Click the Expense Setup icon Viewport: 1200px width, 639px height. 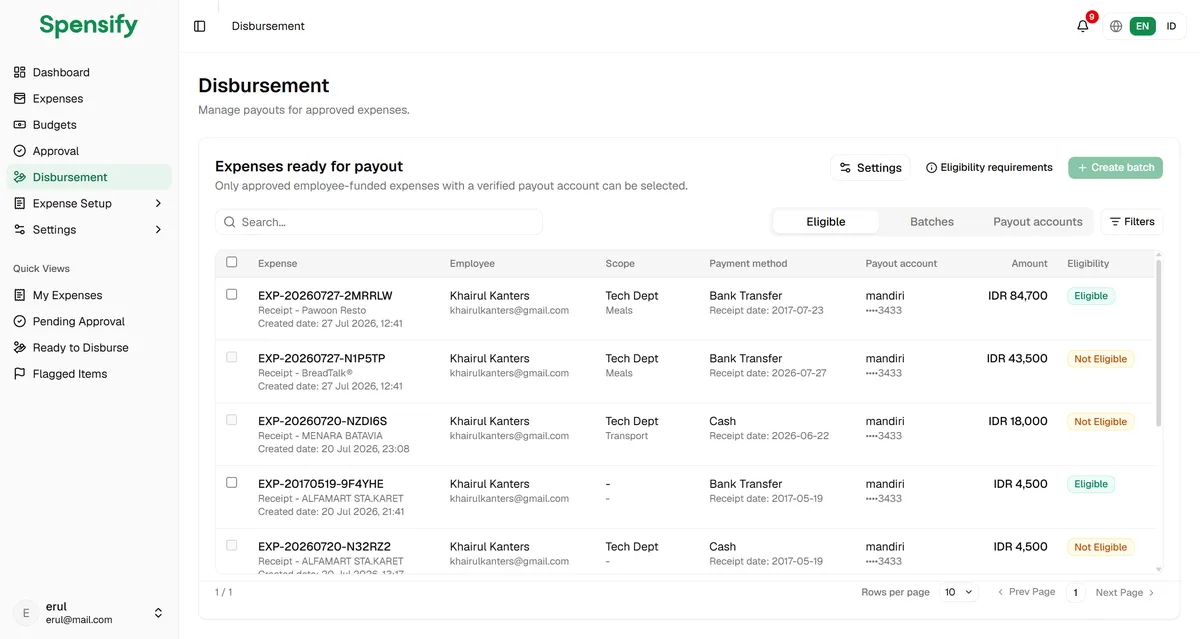click(20, 203)
